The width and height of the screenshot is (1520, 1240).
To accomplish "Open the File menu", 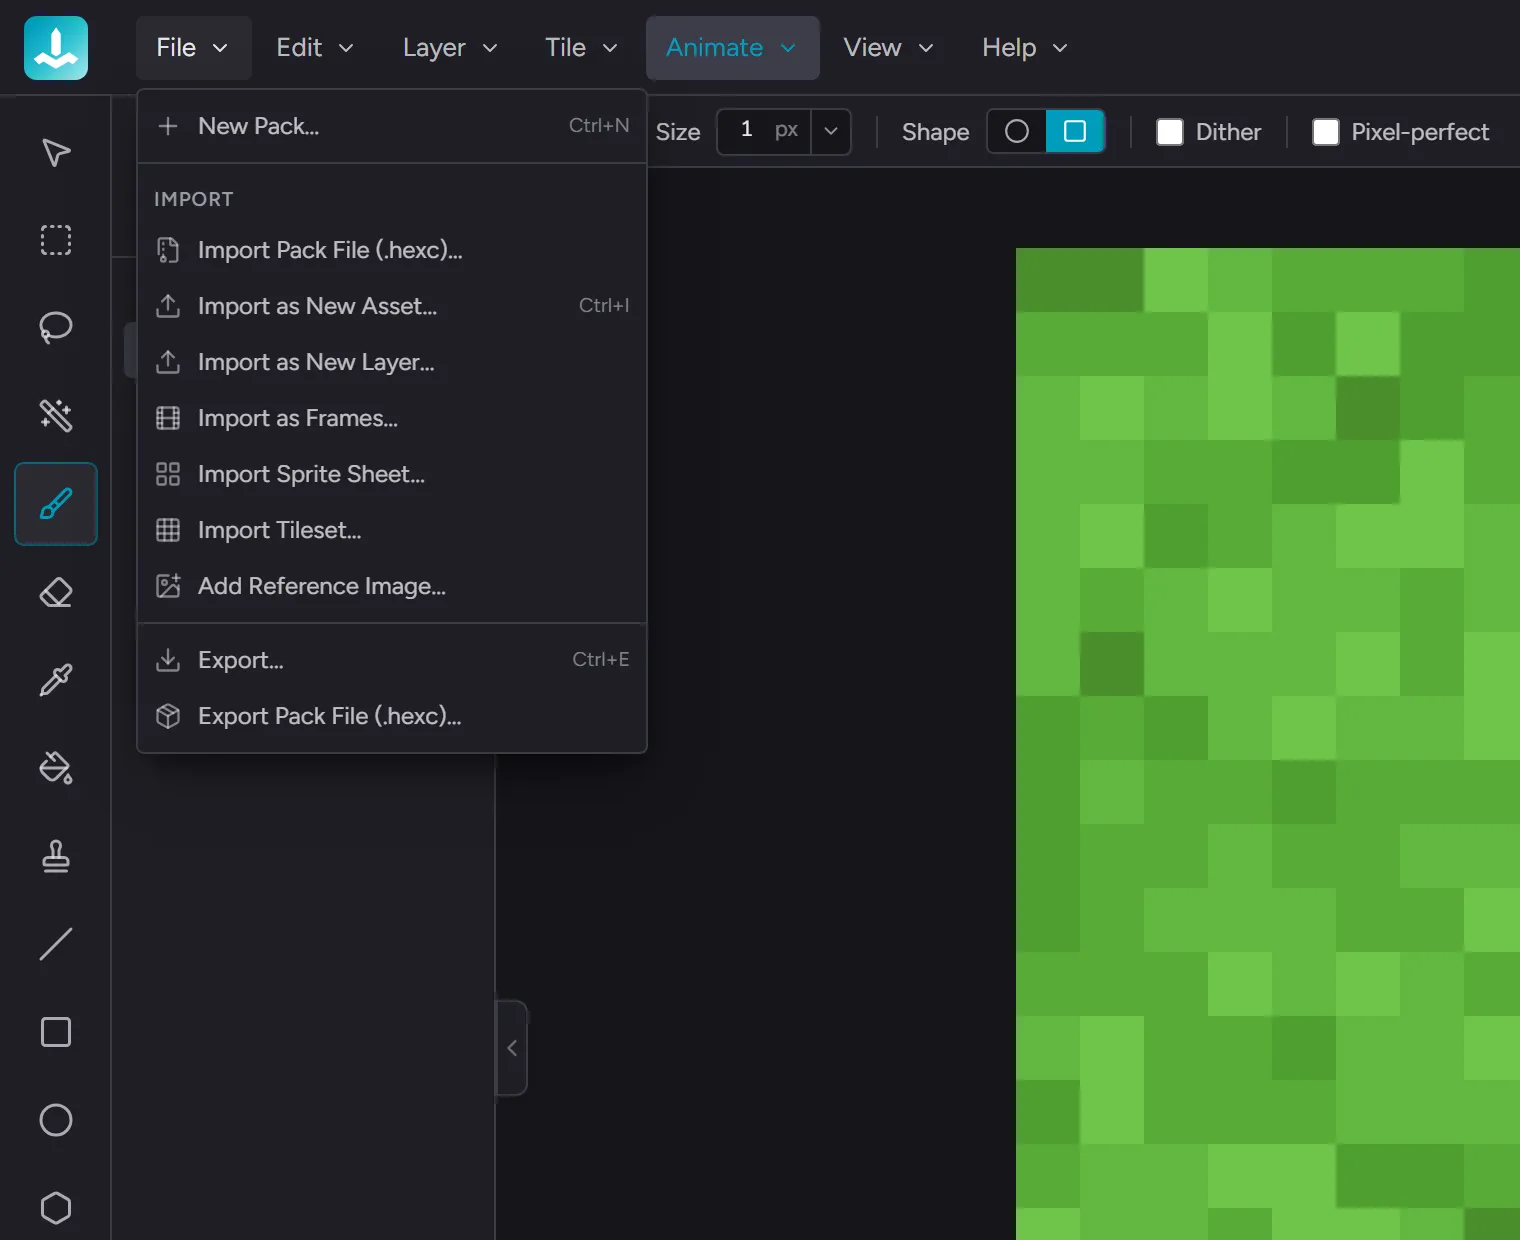I will point(193,48).
